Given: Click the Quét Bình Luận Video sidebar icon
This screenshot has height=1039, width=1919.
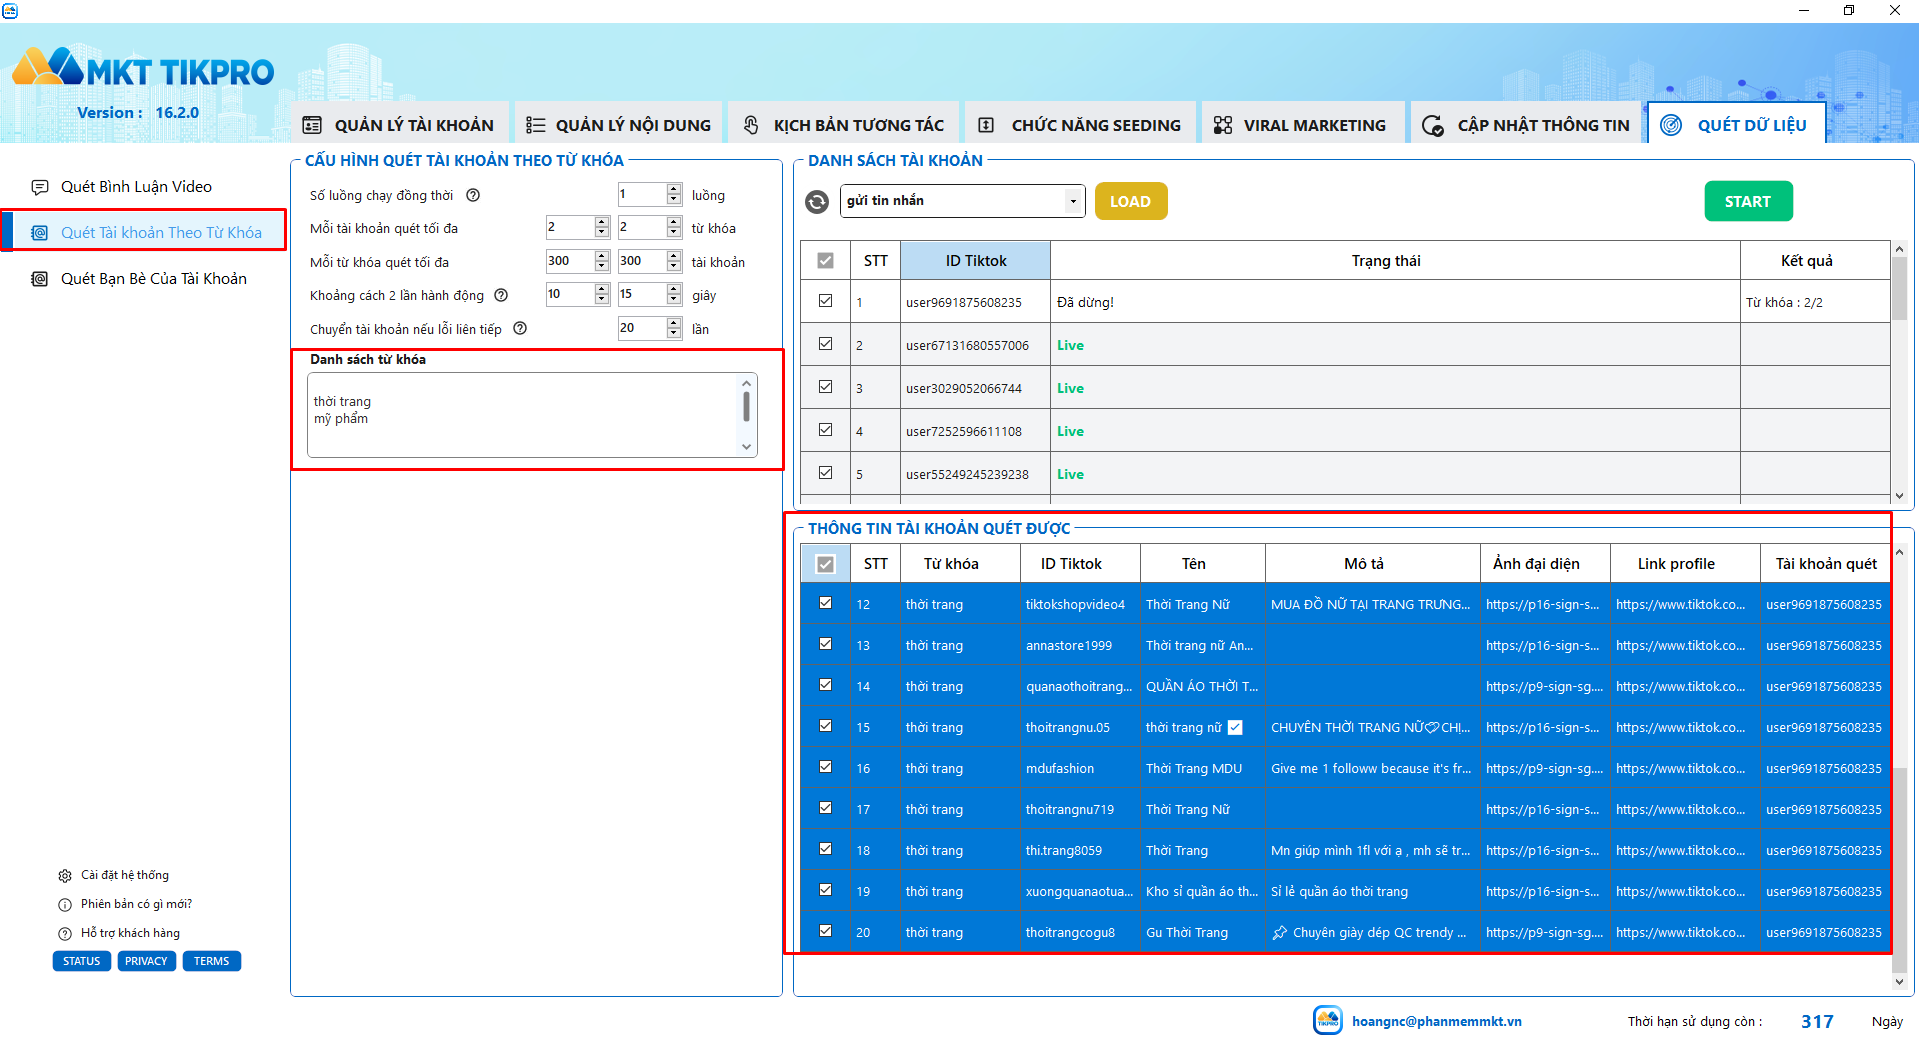Looking at the screenshot, I should 40,187.
